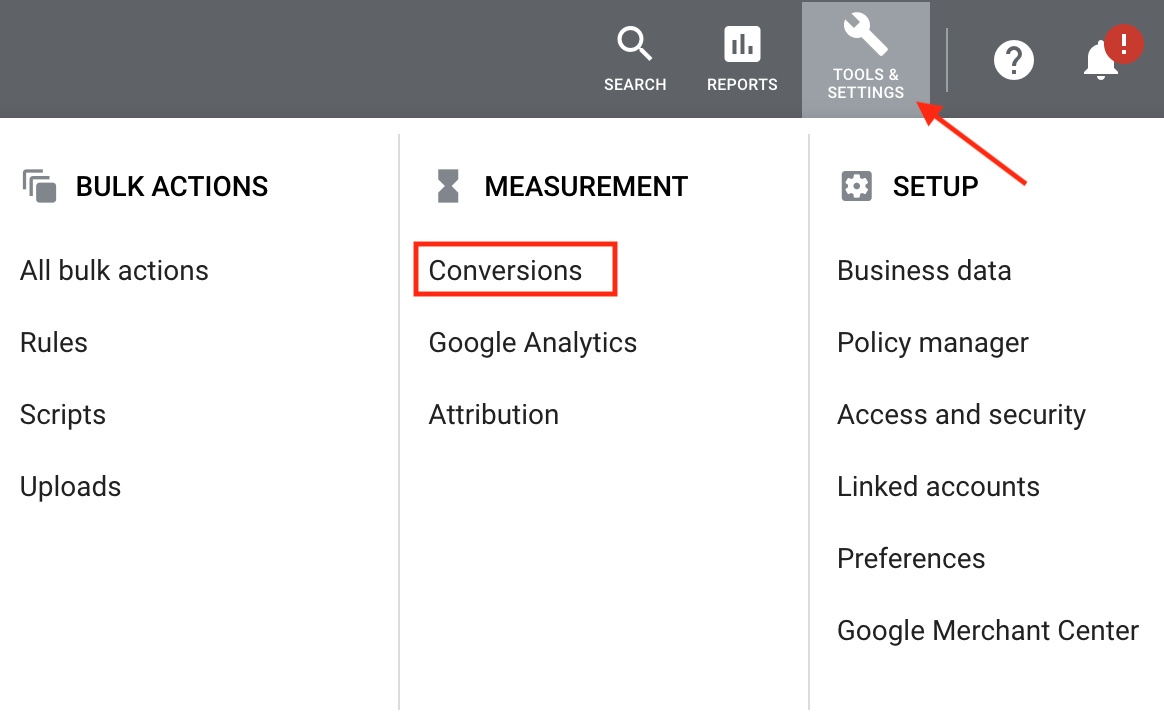Open the Help question mark icon

pos(1013,61)
